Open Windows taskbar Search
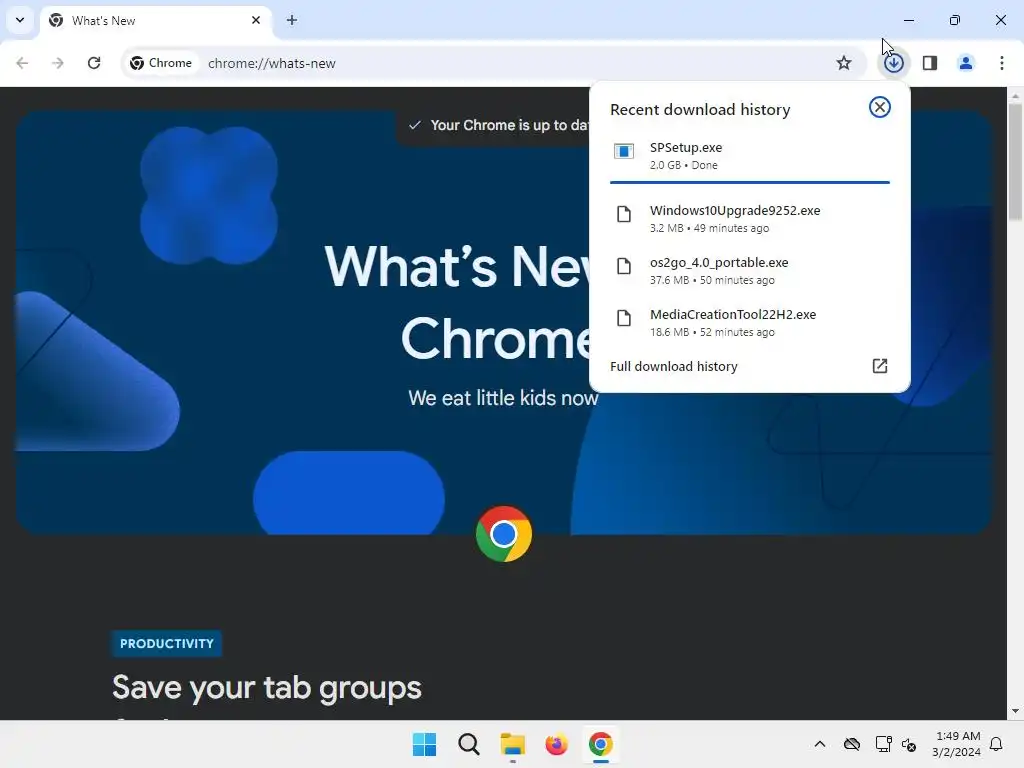 point(468,744)
